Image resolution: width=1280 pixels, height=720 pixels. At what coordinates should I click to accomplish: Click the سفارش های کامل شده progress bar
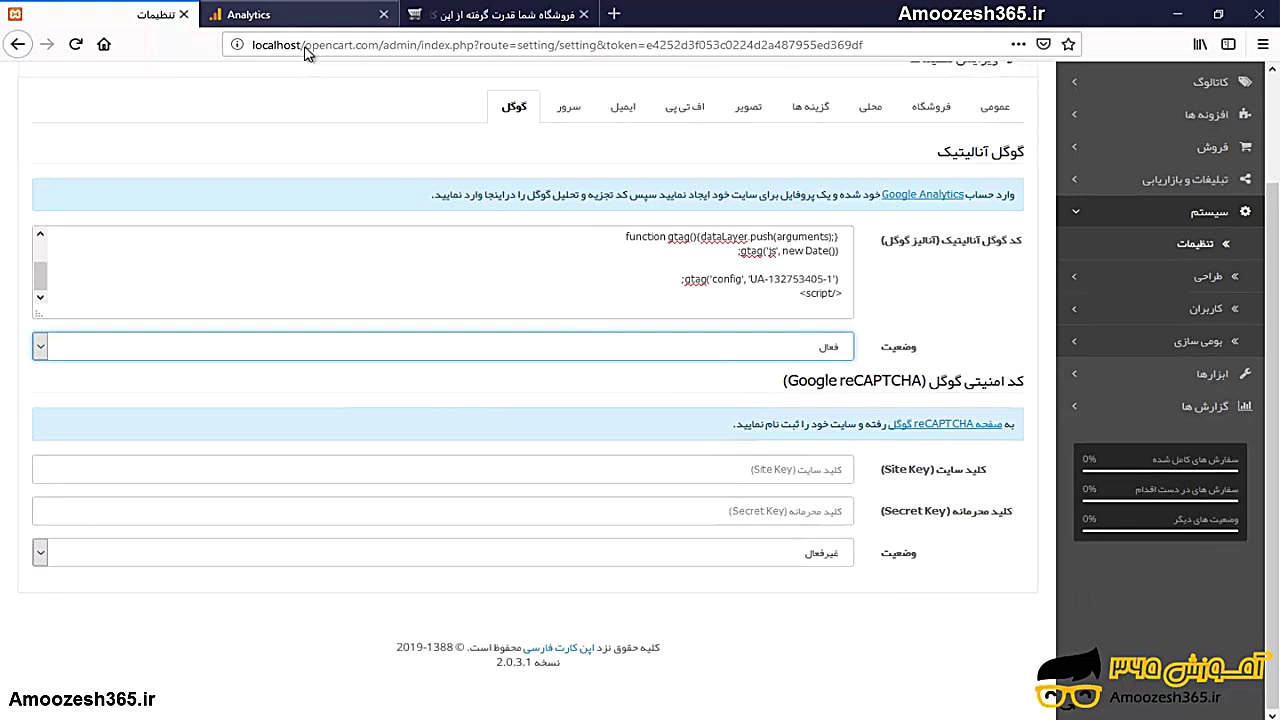[1160, 470]
